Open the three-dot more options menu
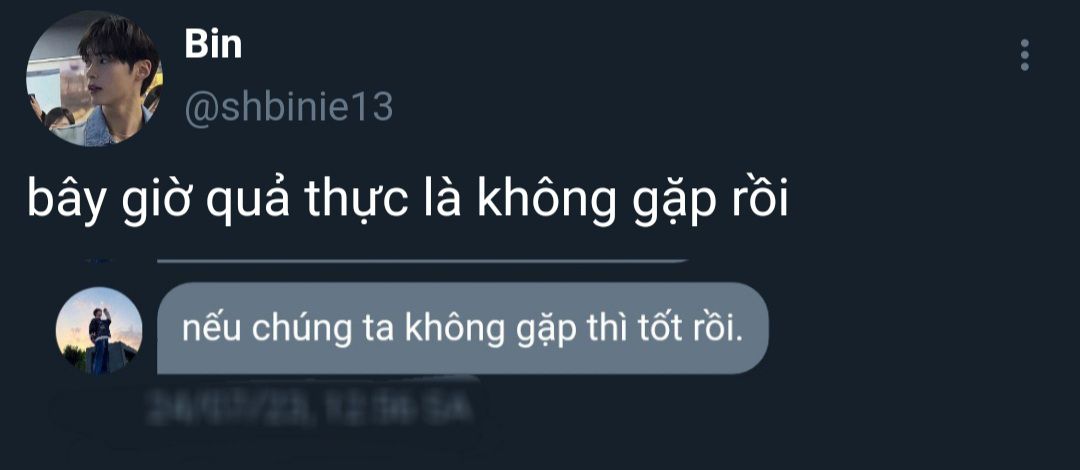 pos(1025,54)
